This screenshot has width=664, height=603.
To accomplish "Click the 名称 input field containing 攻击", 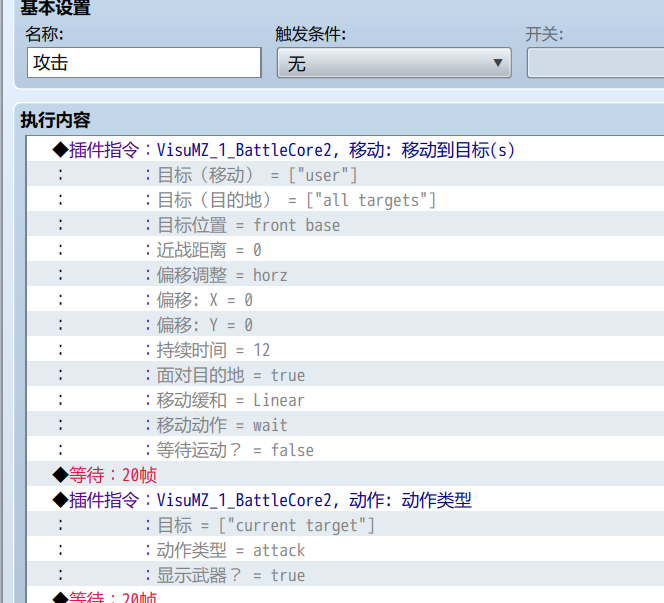I will coord(144,63).
